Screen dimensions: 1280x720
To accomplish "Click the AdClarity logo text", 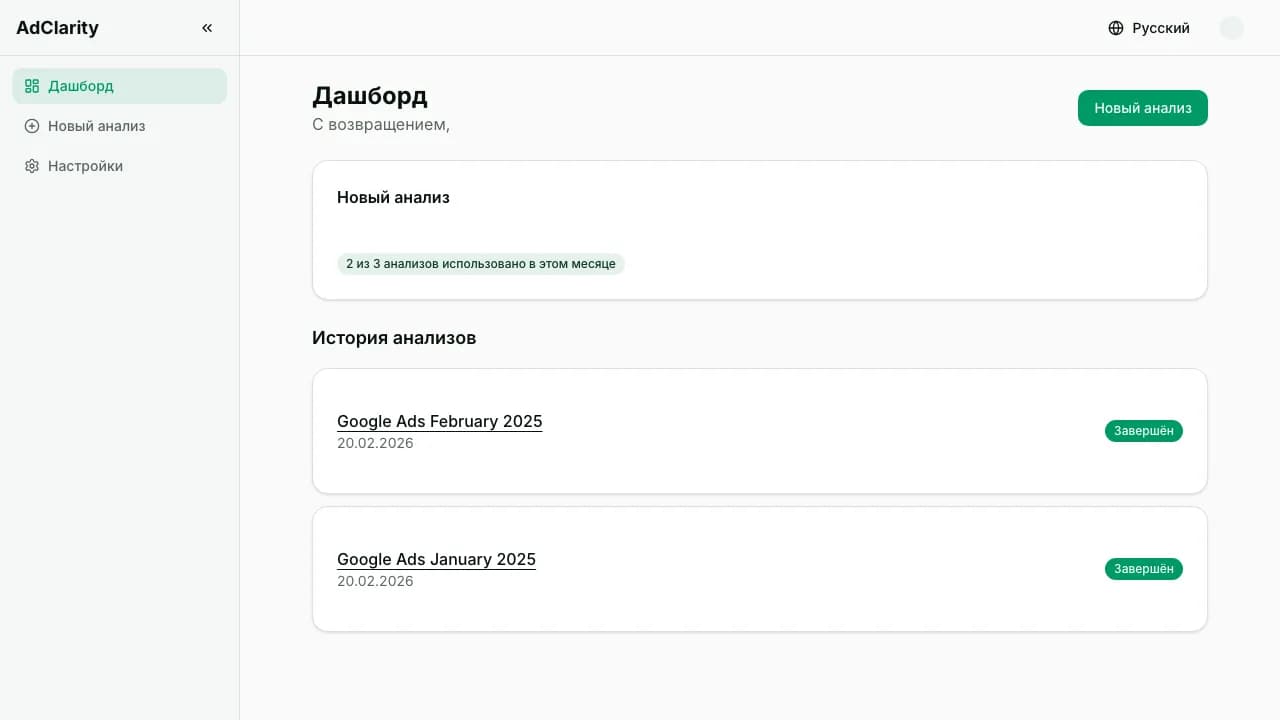I will click(57, 27).
